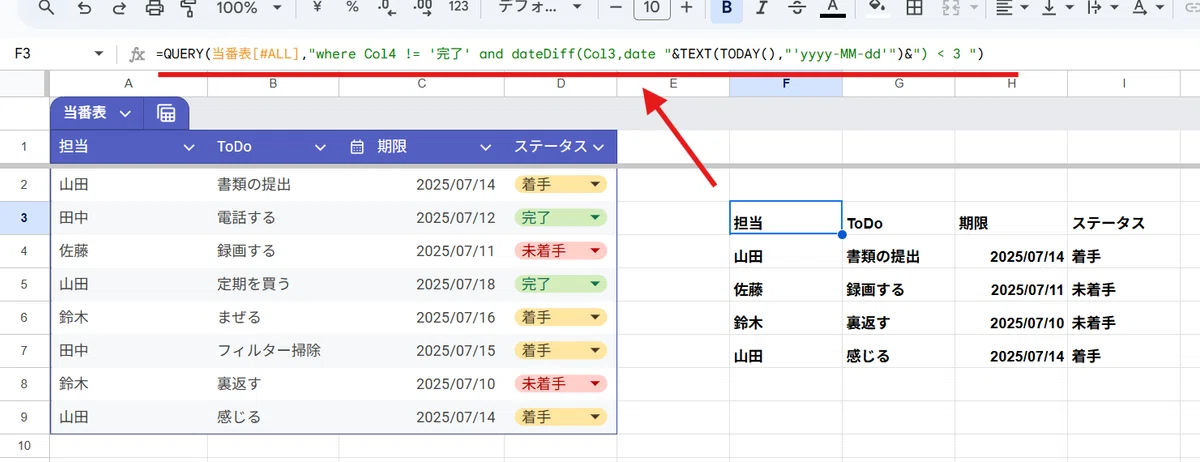
Task: Toggle italic formatting
Action: click(762, 8)
